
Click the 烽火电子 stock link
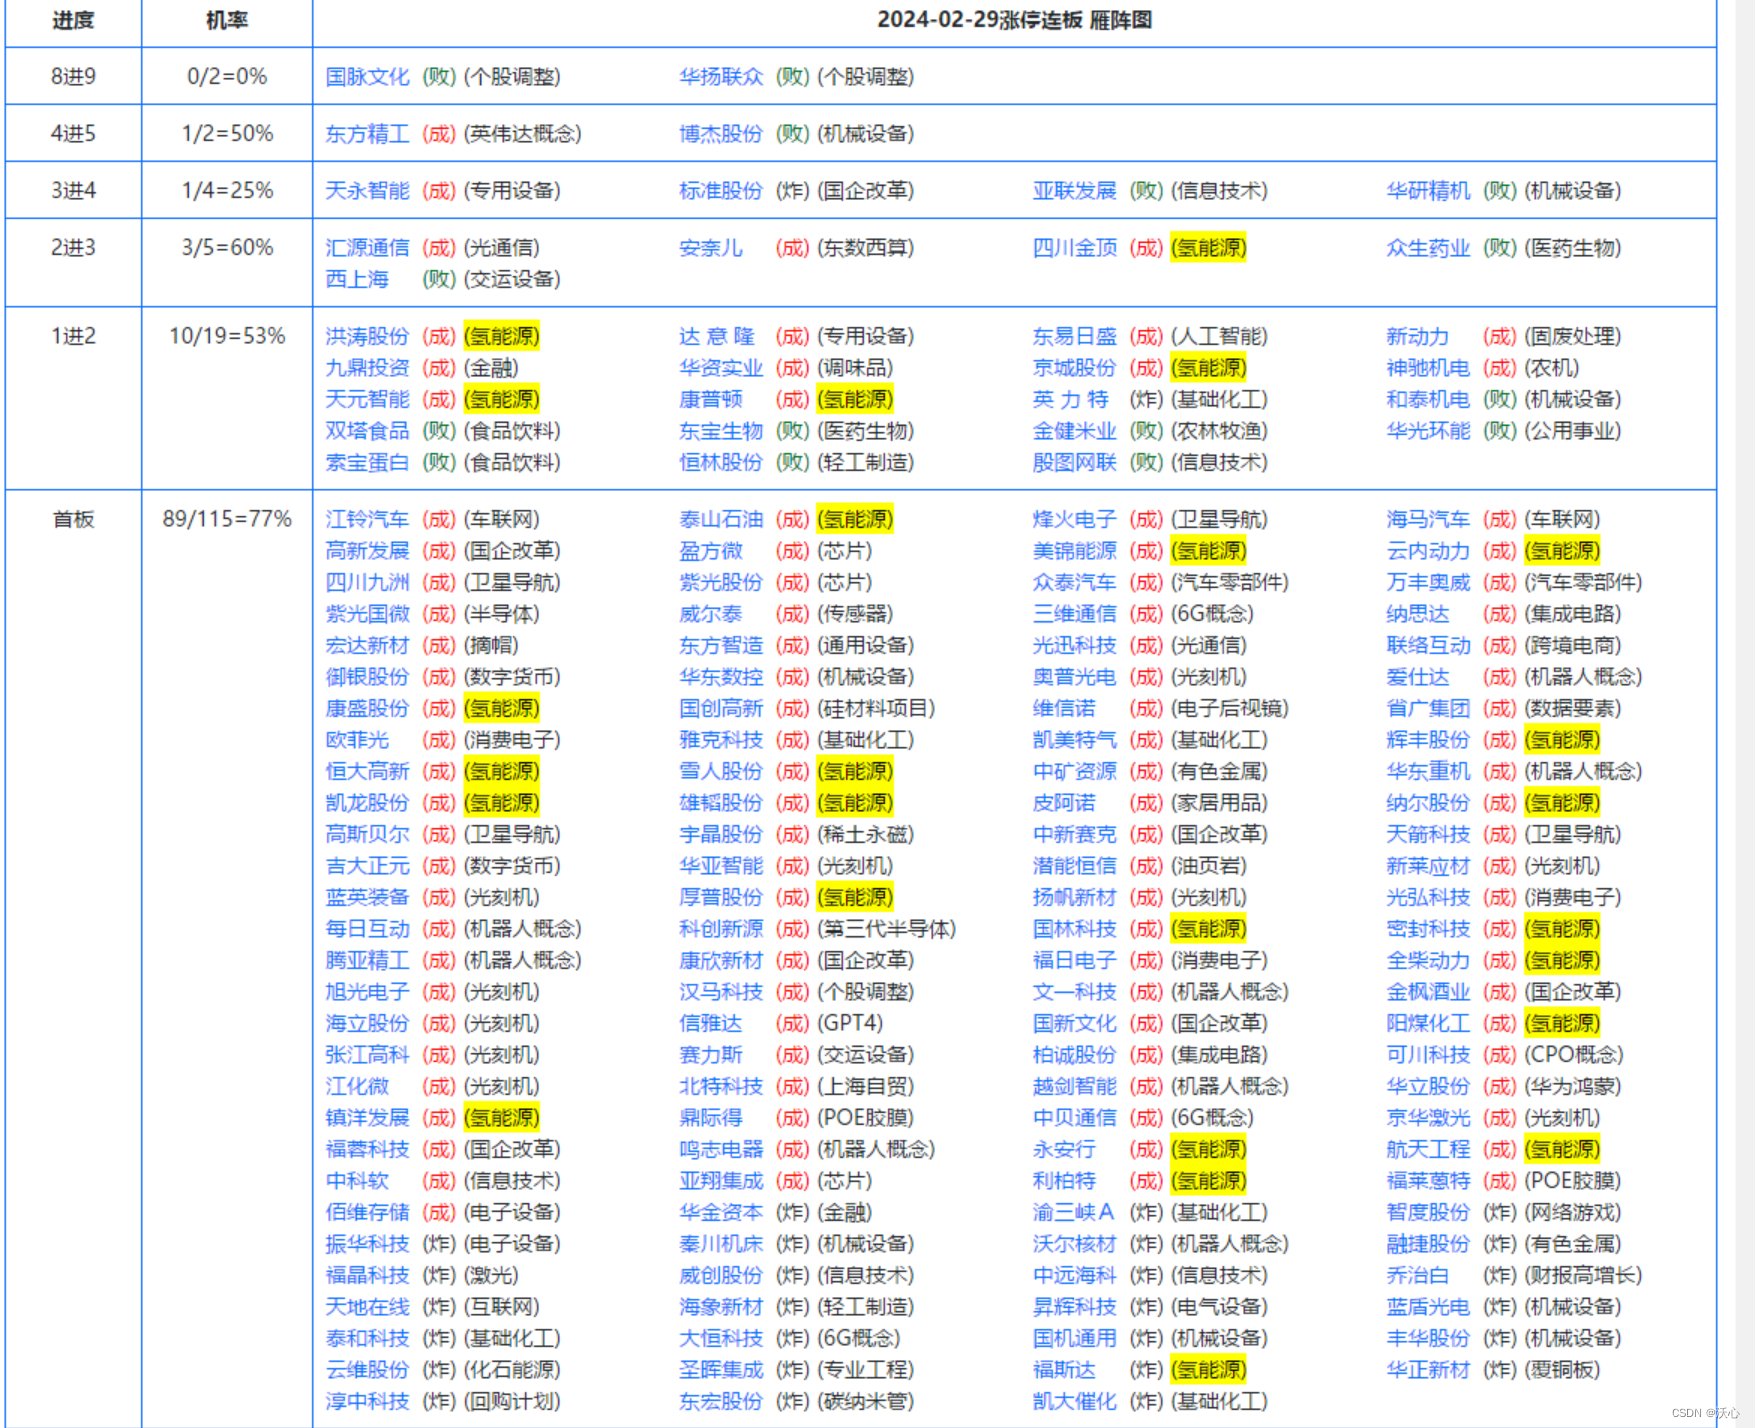1074,520
